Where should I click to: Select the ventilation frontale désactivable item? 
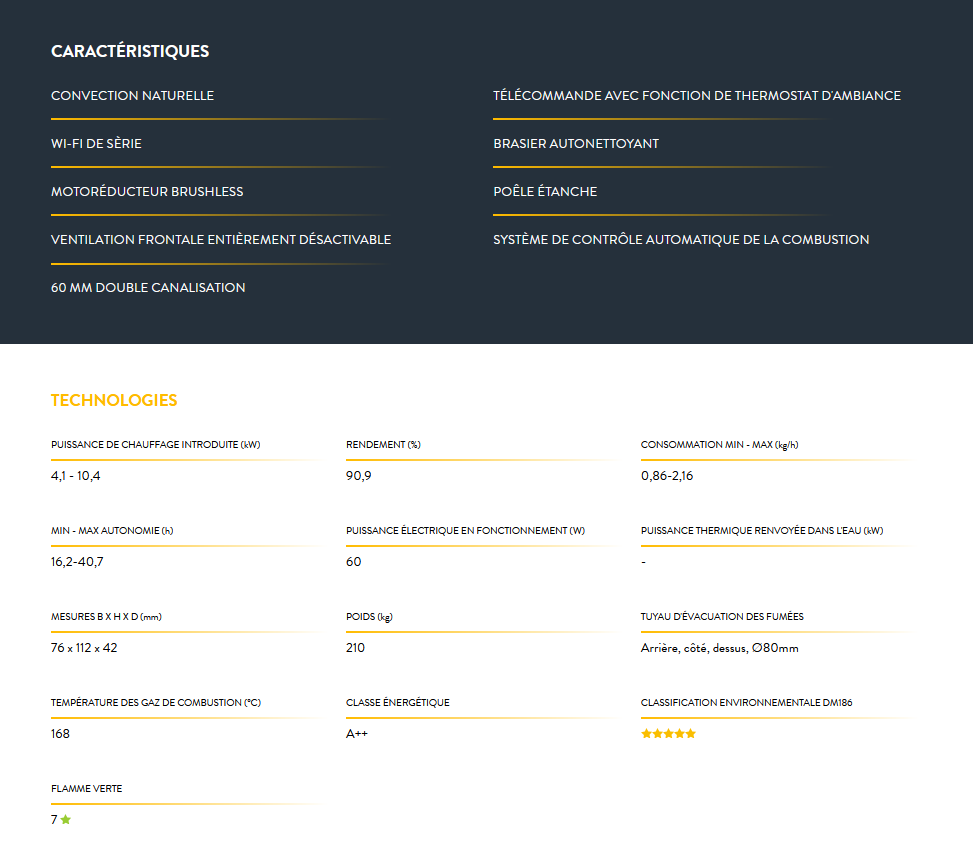(x=221, y=240)
